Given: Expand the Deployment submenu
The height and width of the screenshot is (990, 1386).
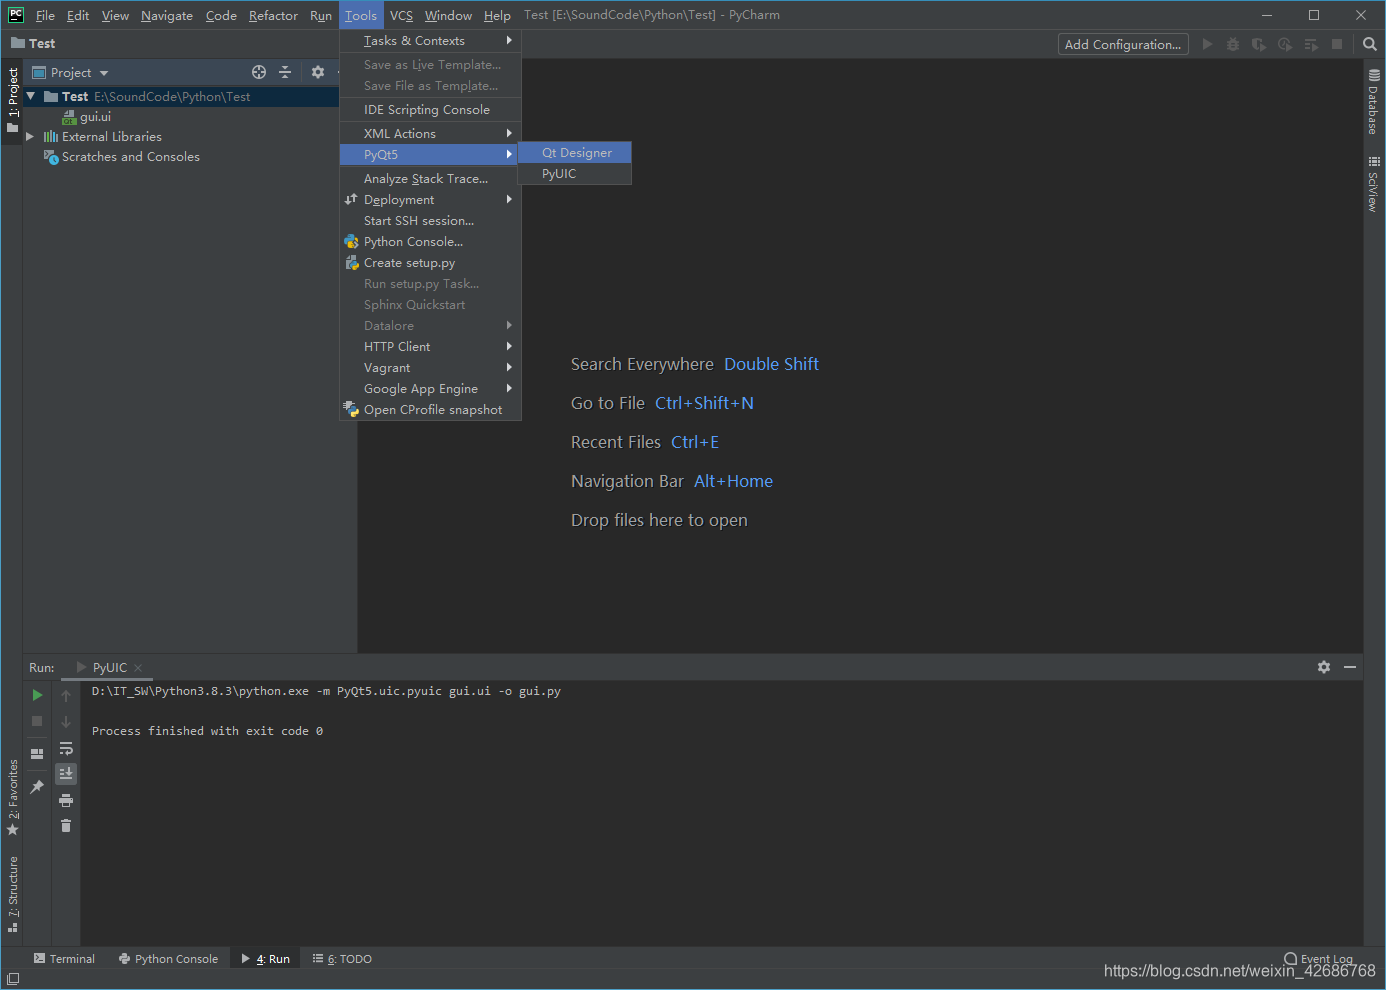Looking at the screenshot, I should pyautogui.click(x=430, y=200).
